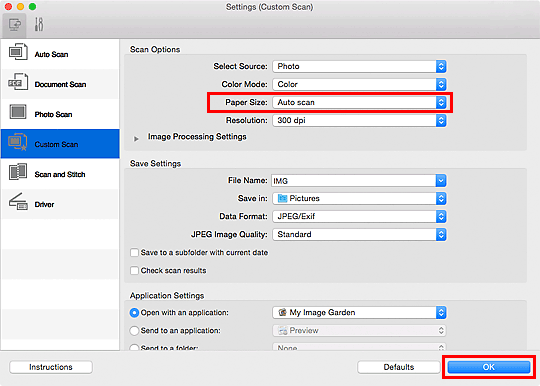Click the File Name IMG field

(354, 181)
